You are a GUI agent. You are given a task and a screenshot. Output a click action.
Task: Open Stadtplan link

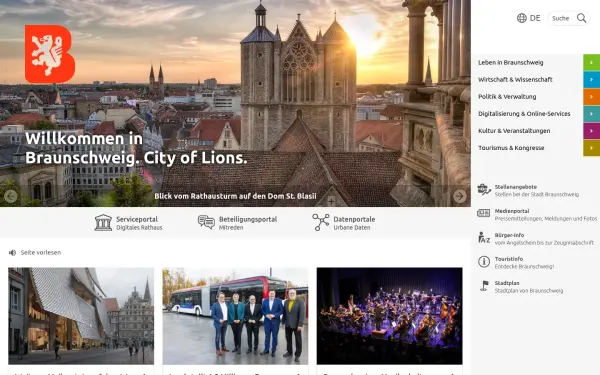(528, 287)
